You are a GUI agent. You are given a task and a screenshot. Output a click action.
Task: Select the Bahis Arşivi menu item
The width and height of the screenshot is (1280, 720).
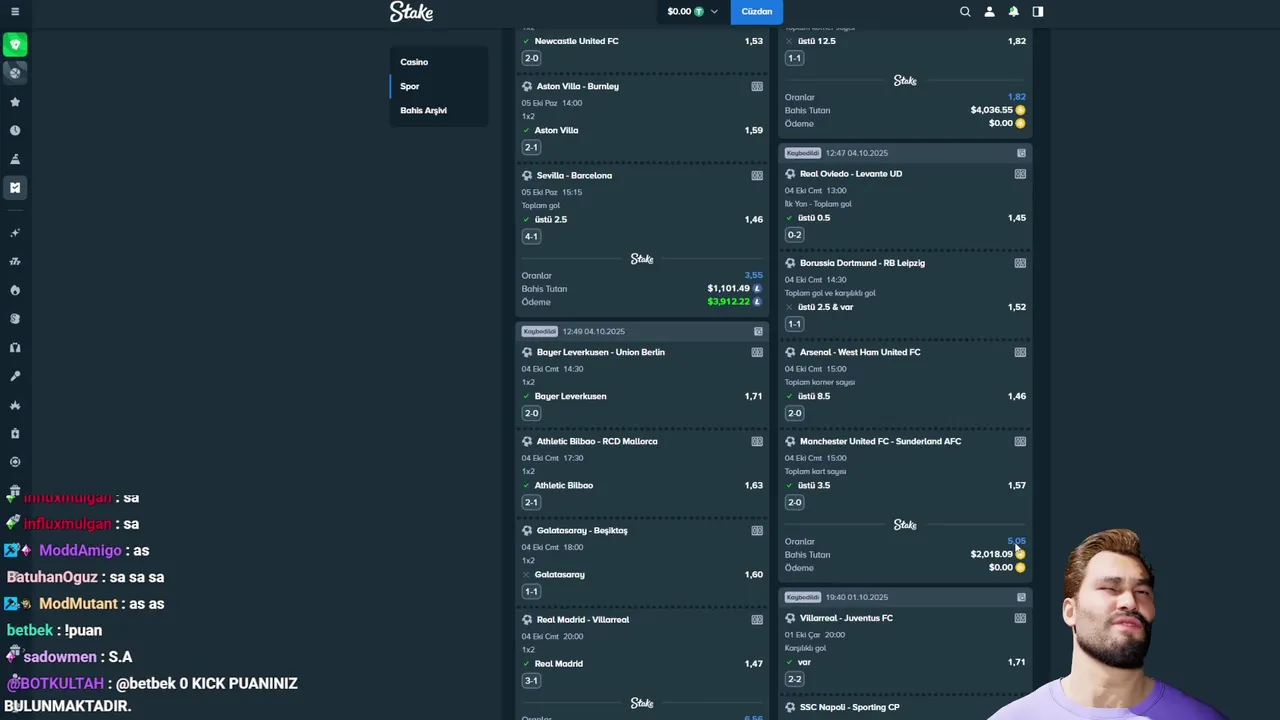423,110
